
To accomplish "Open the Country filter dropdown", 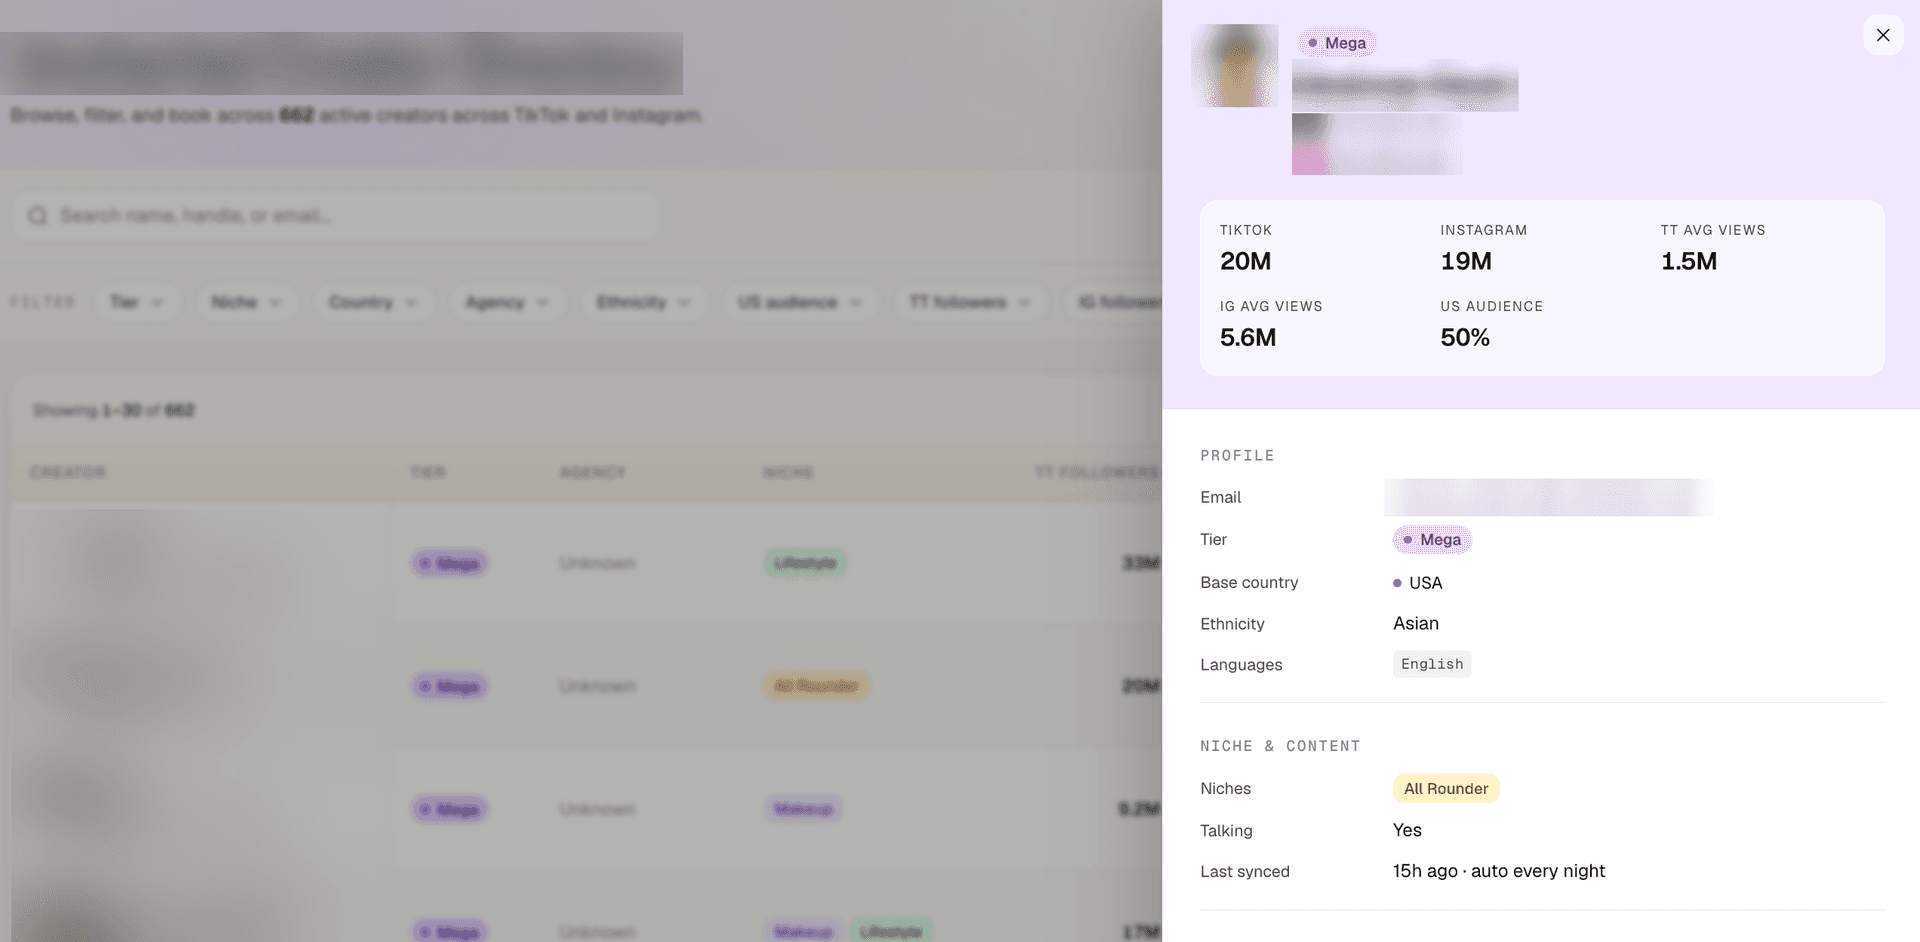I will click(373, 302).
